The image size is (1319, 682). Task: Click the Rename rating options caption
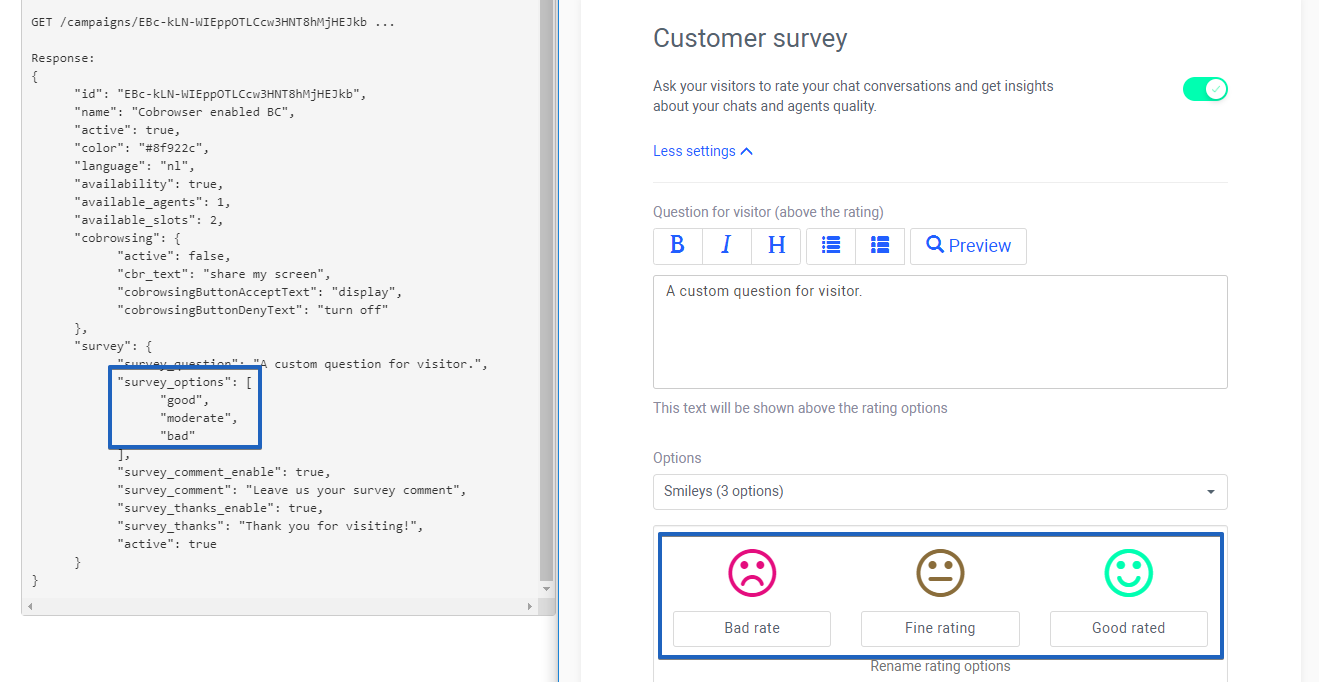[940, 666]
